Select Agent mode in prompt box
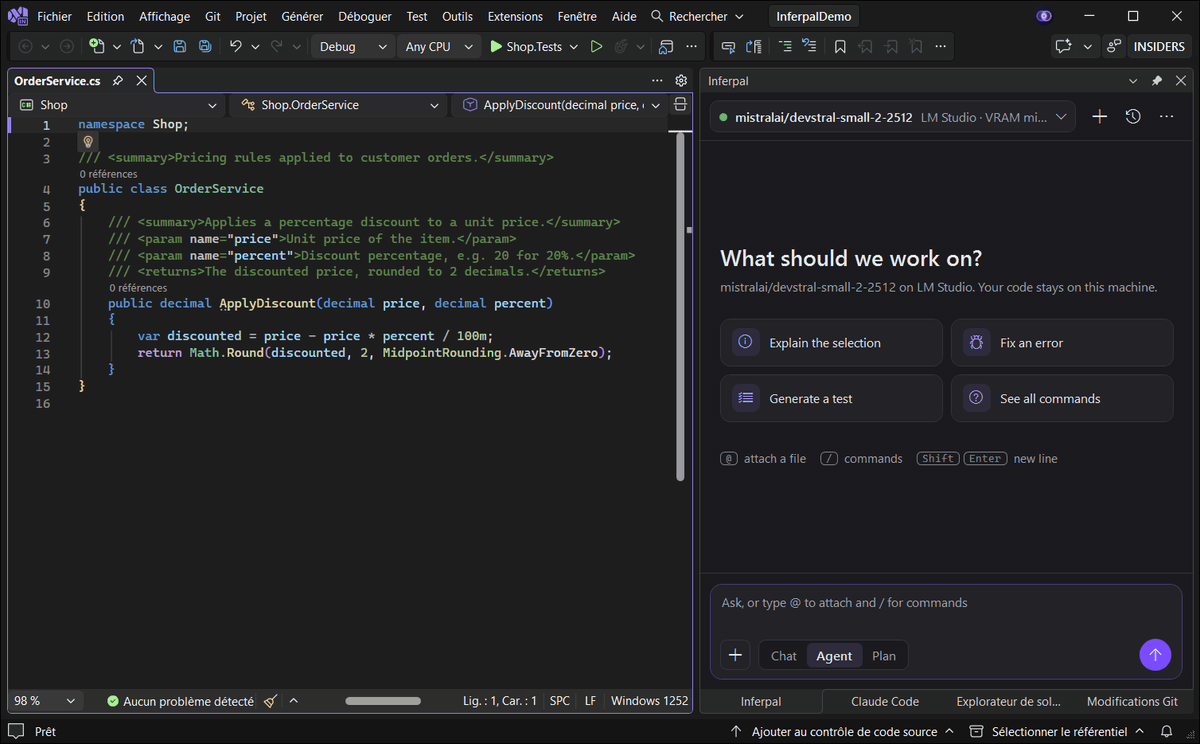 tap(834, 656)
